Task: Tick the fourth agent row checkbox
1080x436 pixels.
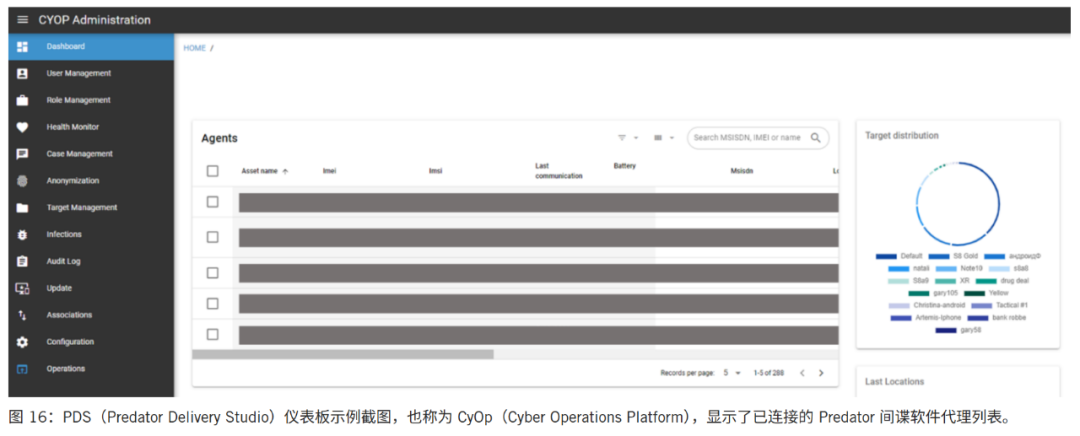Action: click(213, 304)
